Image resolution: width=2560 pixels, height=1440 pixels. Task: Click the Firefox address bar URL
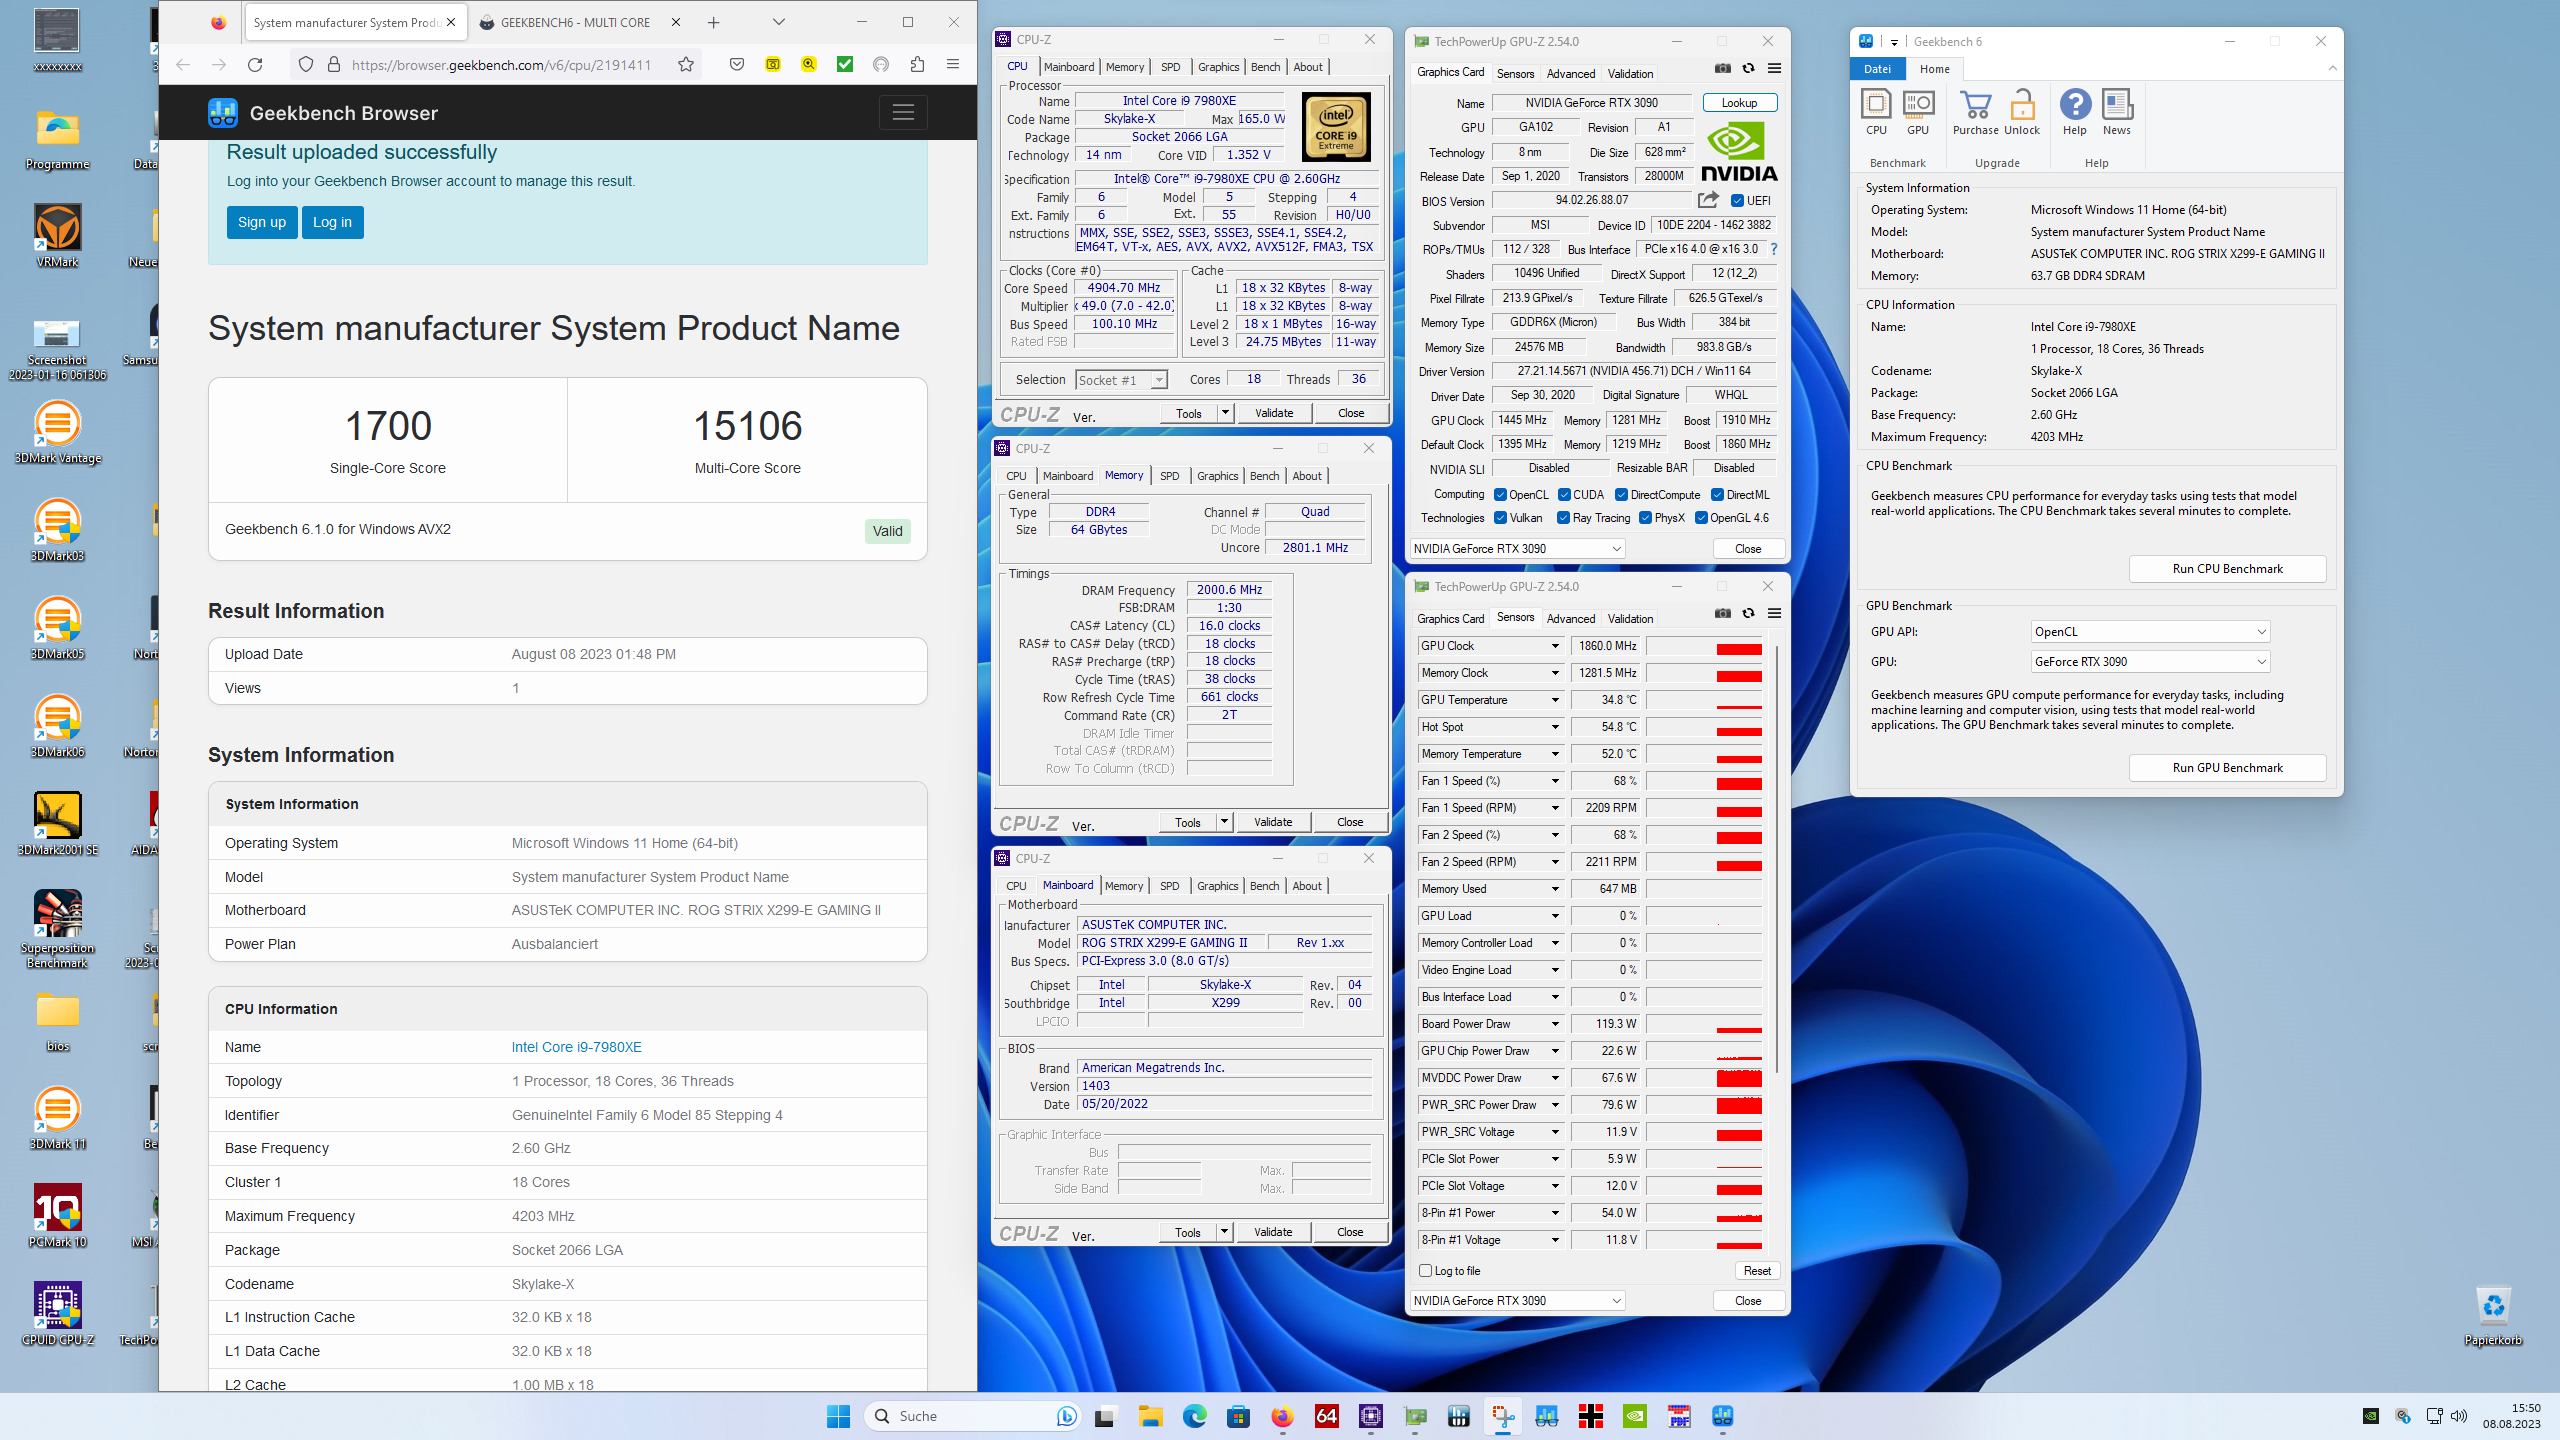click(500, 64)
